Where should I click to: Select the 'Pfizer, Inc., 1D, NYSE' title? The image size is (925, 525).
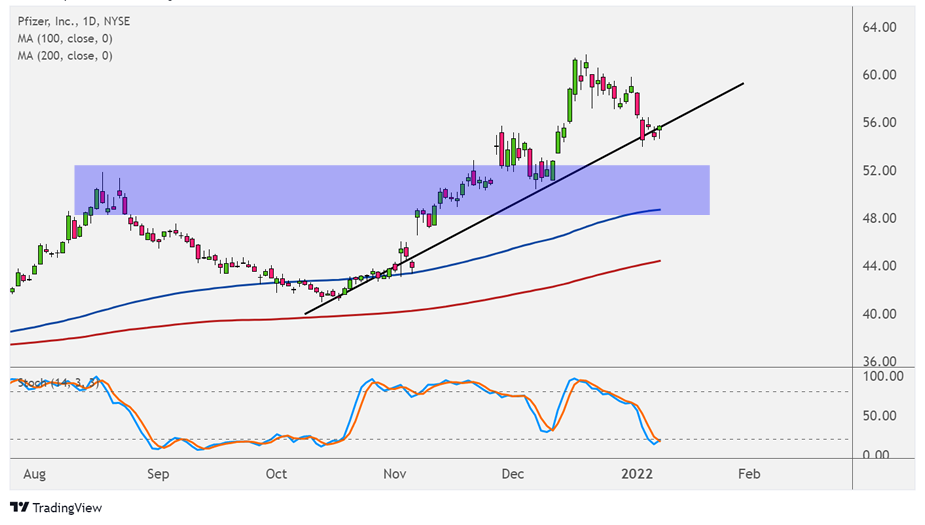[74, 21]
